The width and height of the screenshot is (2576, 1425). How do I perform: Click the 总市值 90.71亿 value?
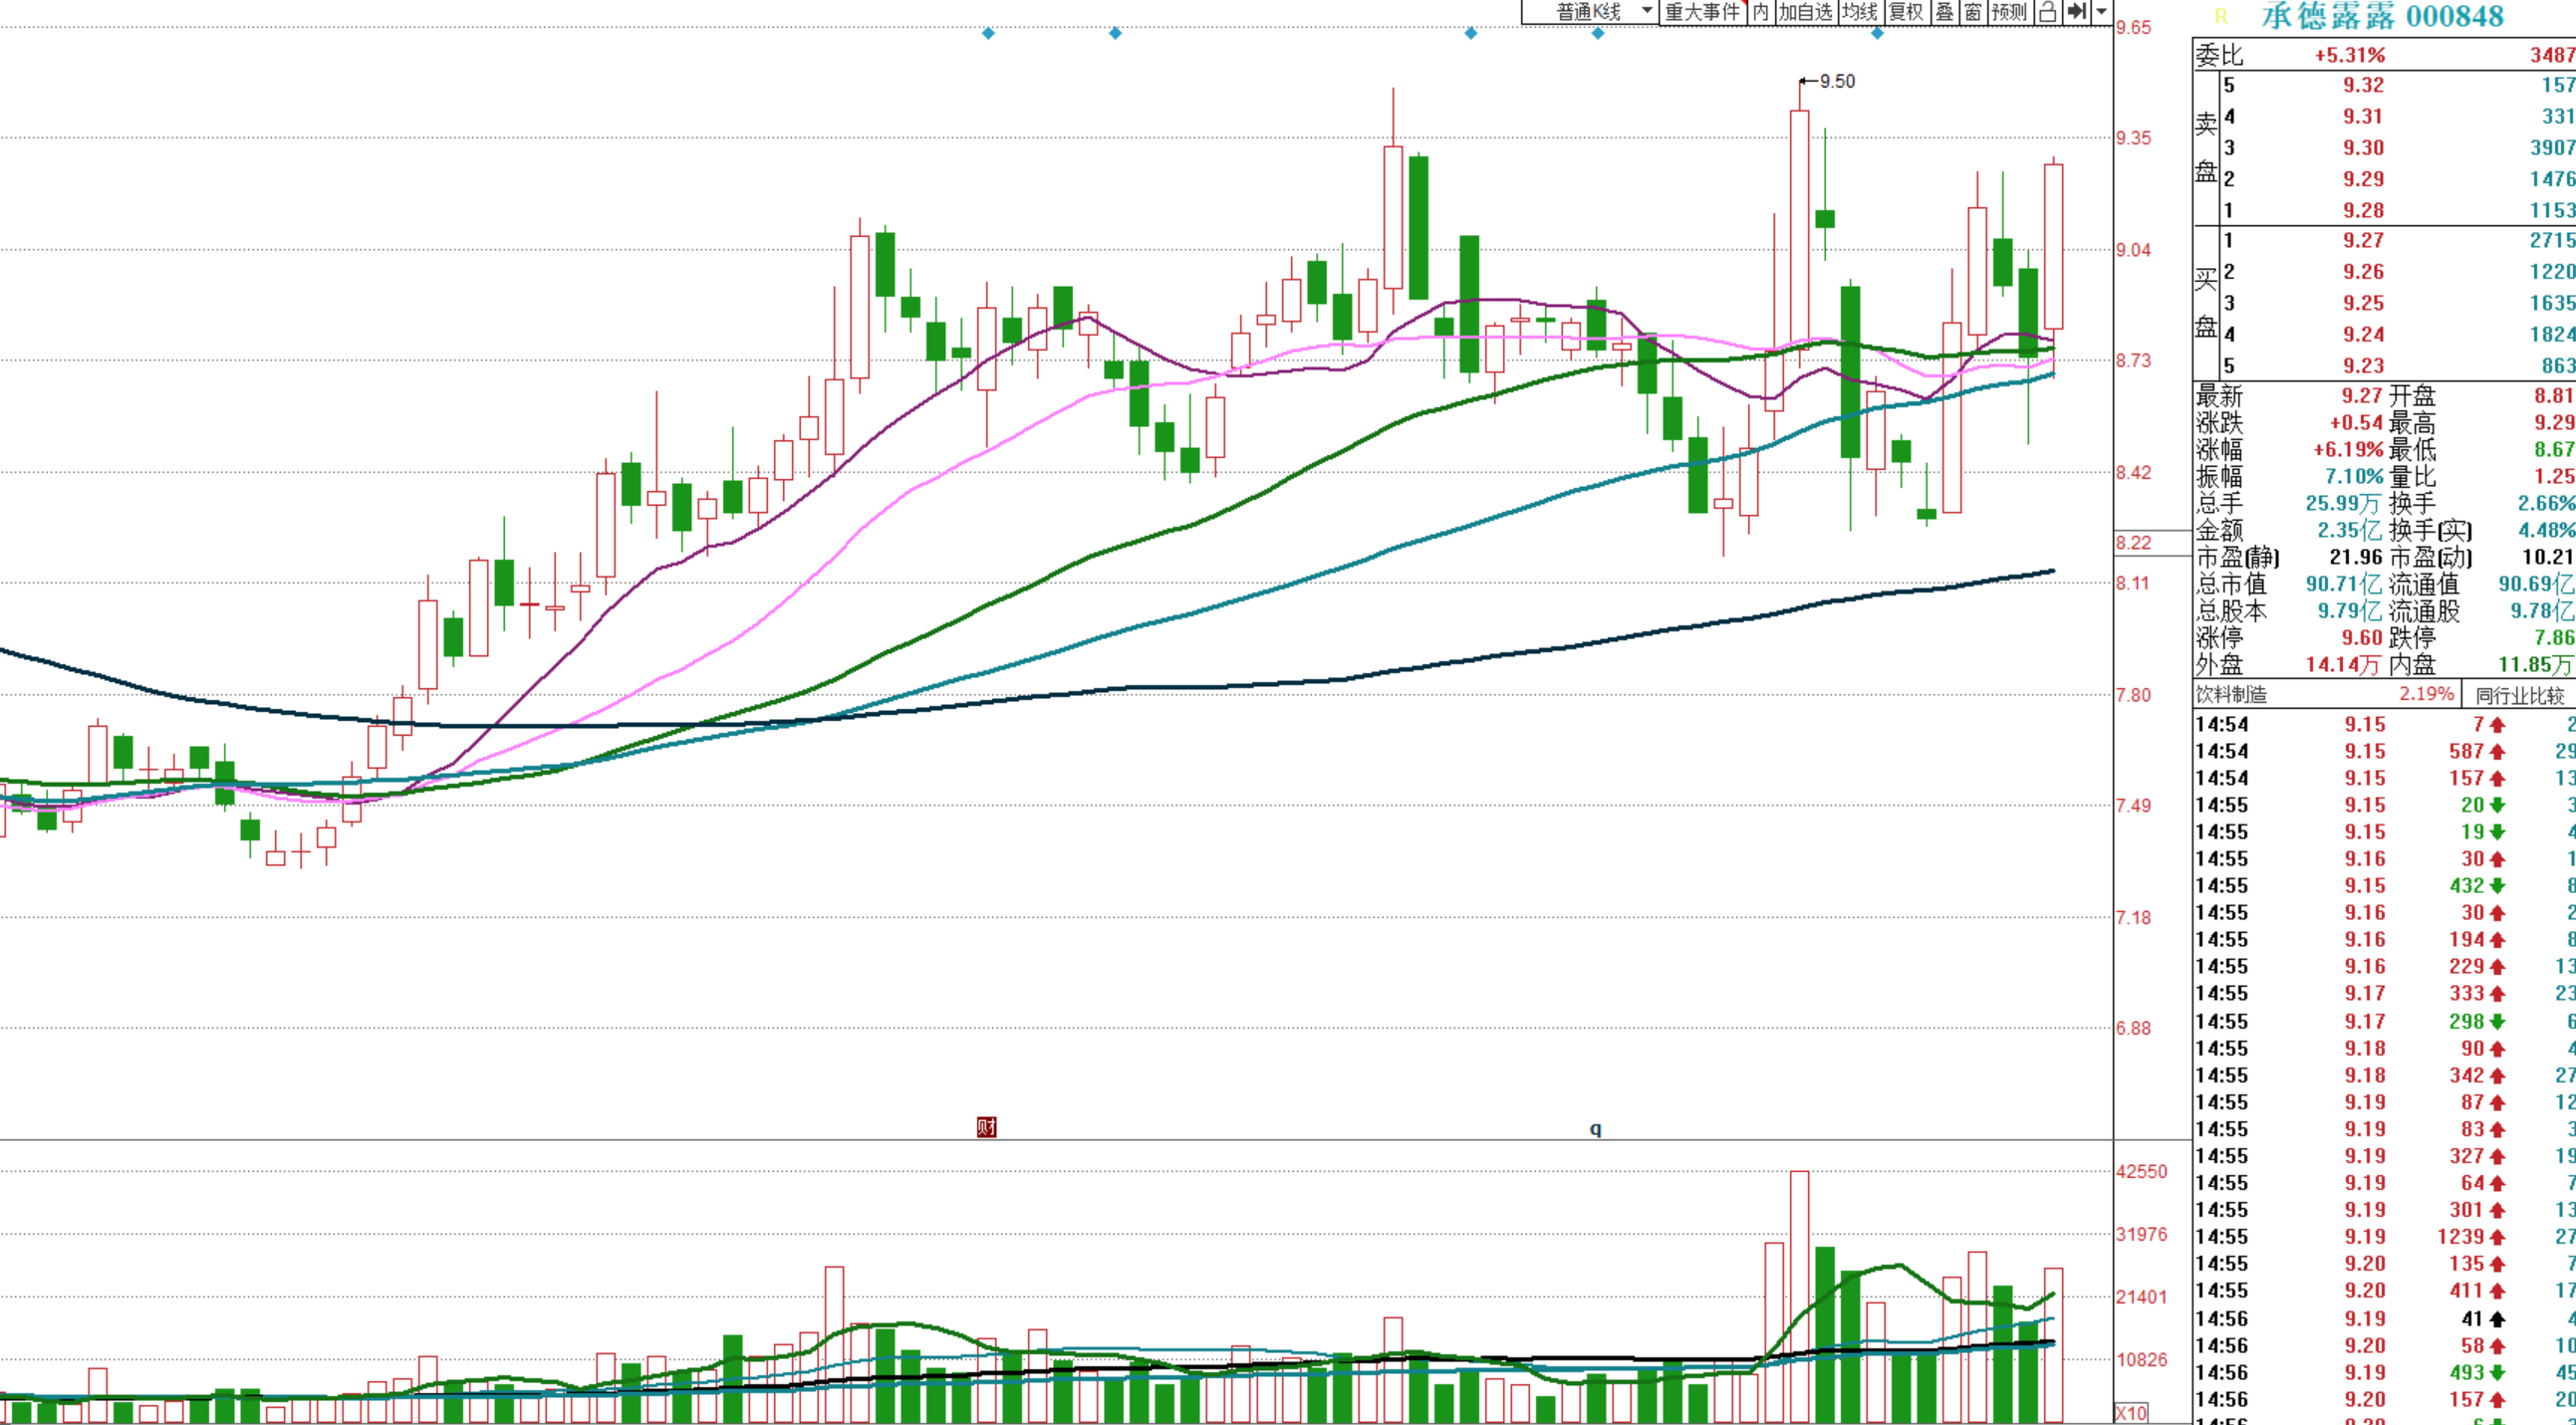pyautogui.click(x=2343, y=584)
